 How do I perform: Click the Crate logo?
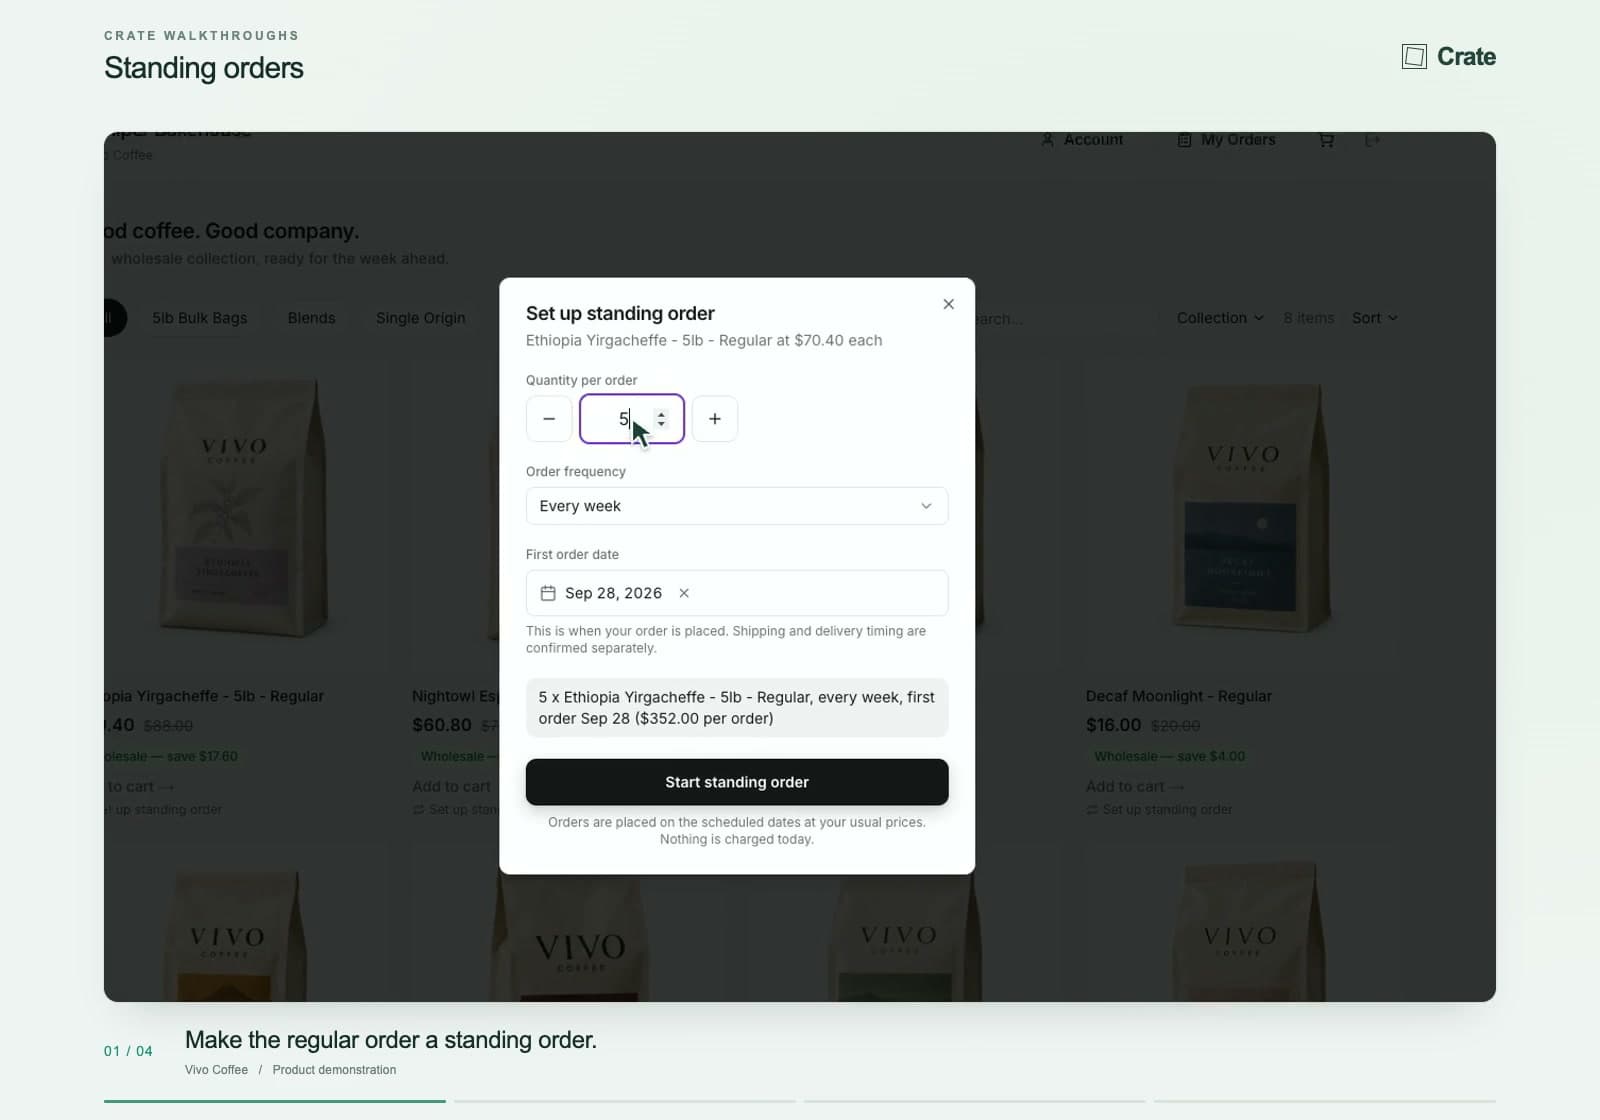click(x=1448, y=57)
